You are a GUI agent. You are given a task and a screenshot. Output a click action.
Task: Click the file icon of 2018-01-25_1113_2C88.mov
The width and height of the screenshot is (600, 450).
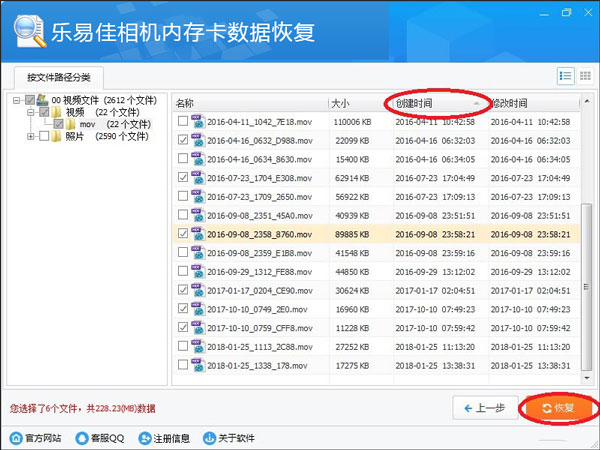pyautogui.click(x=198, y=346)
